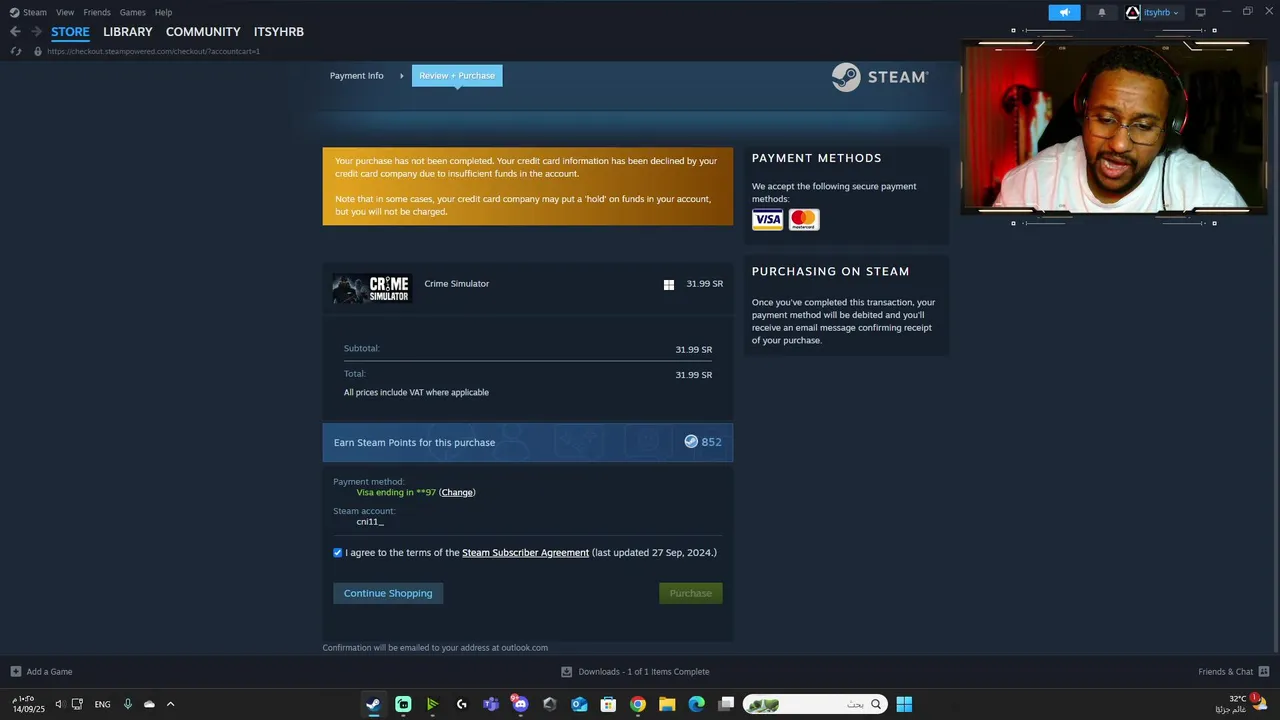1280x720 pixels.
Task: Click the checkout URL address field
Action: click(153, 51)
